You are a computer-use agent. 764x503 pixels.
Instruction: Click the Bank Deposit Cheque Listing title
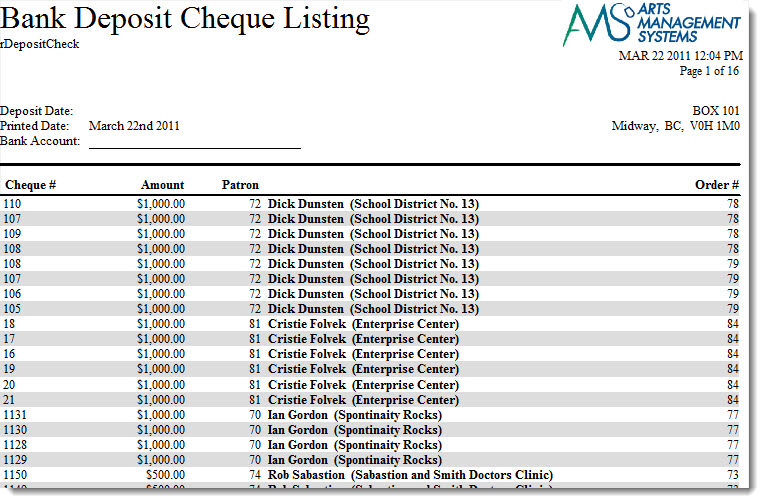185,18
